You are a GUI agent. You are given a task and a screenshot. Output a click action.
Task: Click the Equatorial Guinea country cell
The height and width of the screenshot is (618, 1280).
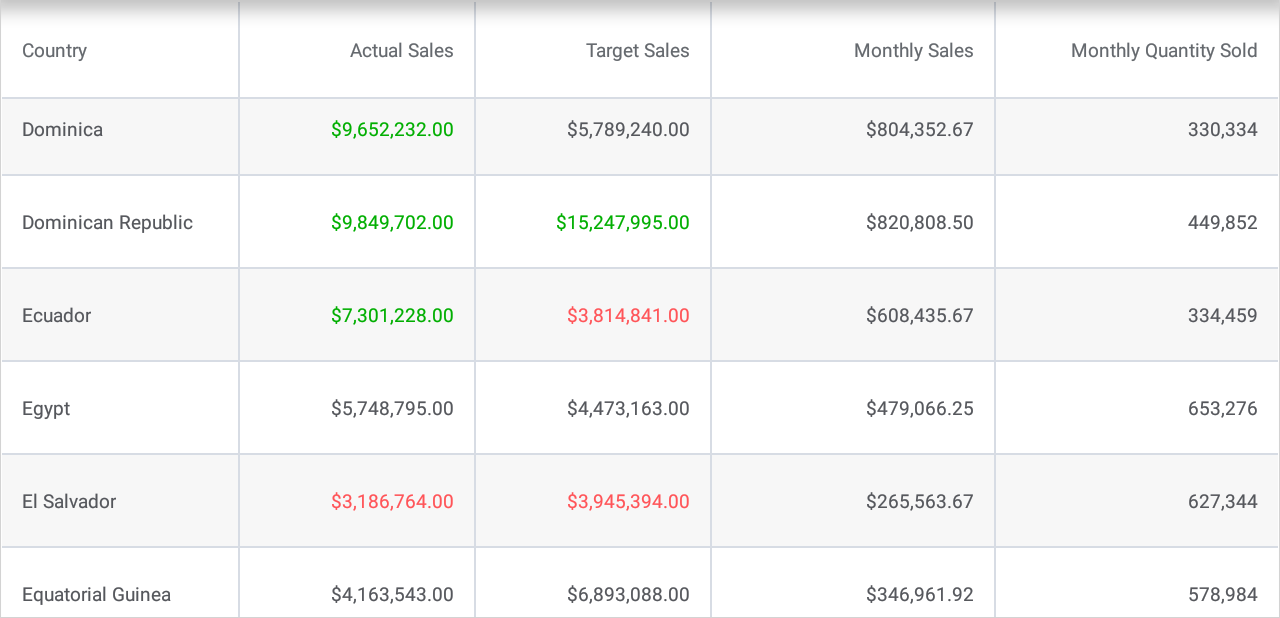[x=96, y=595]
